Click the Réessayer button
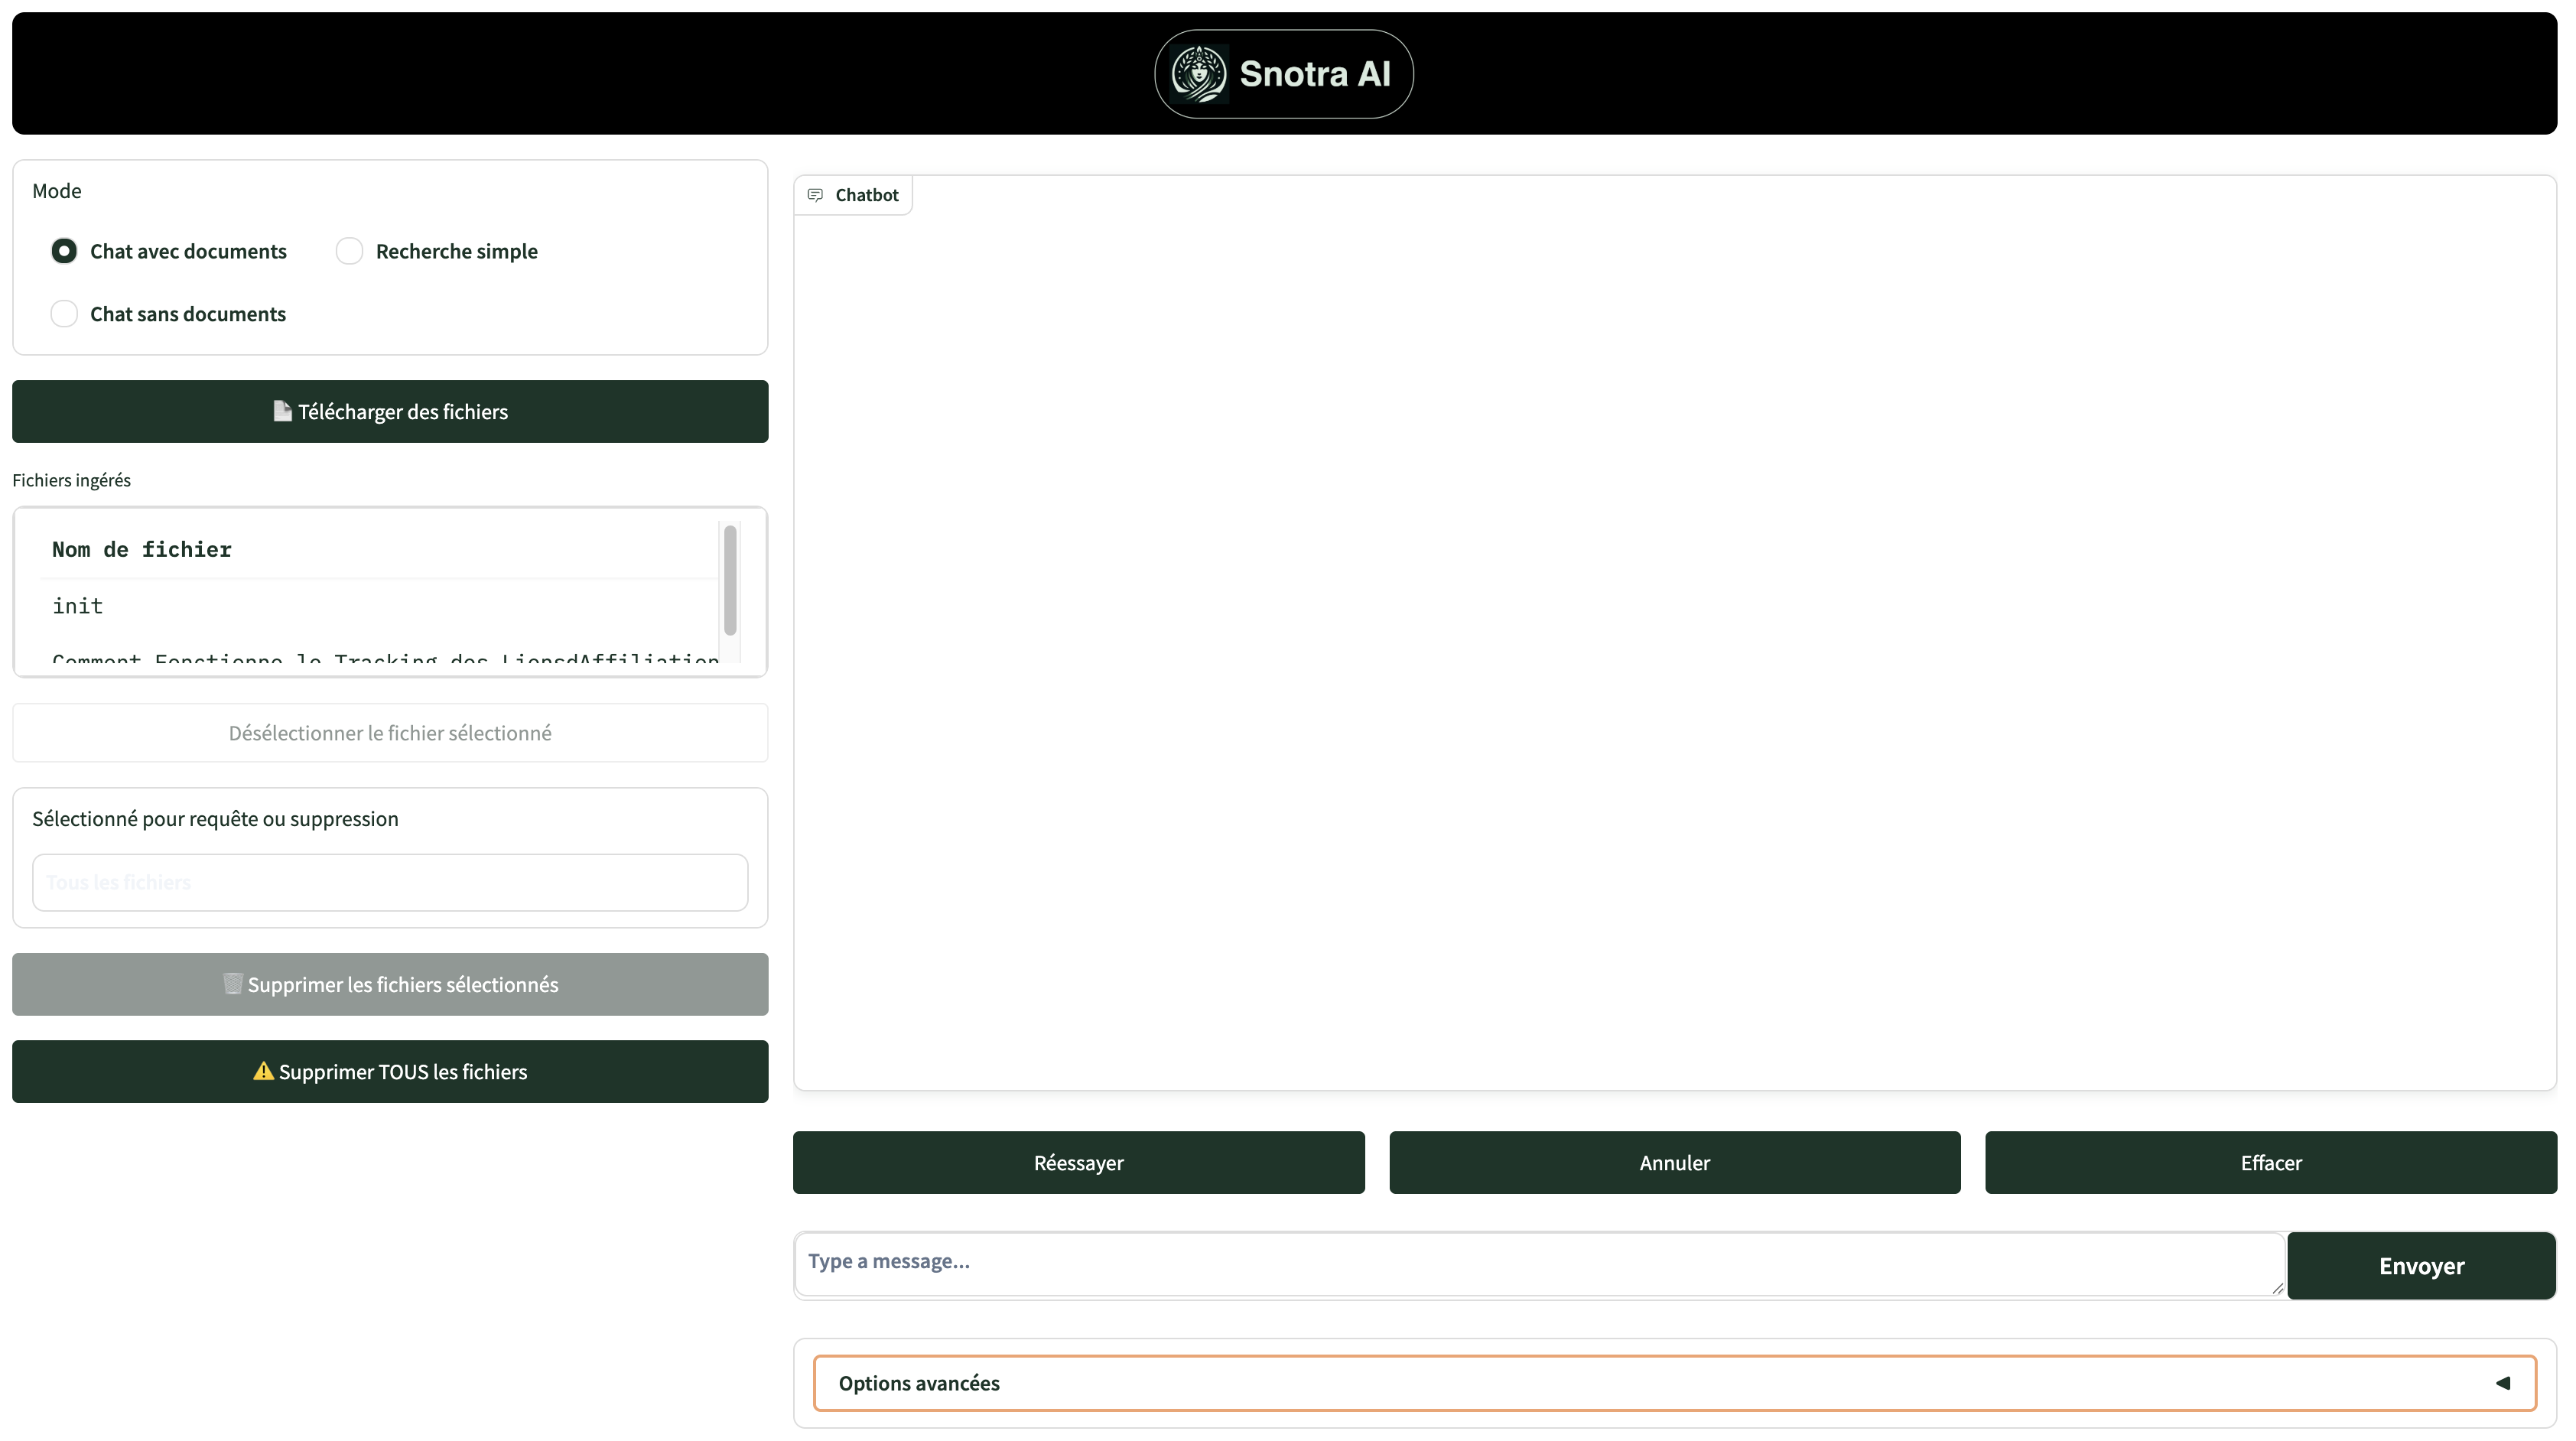2576x1441 pixels. click(1078, 1162)
